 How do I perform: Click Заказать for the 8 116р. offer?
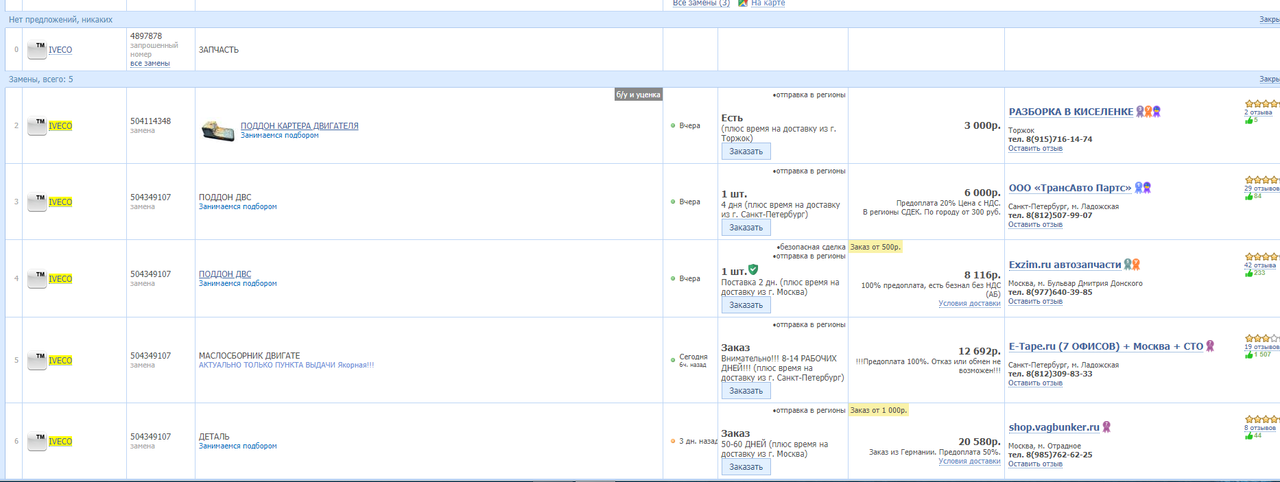746,305
